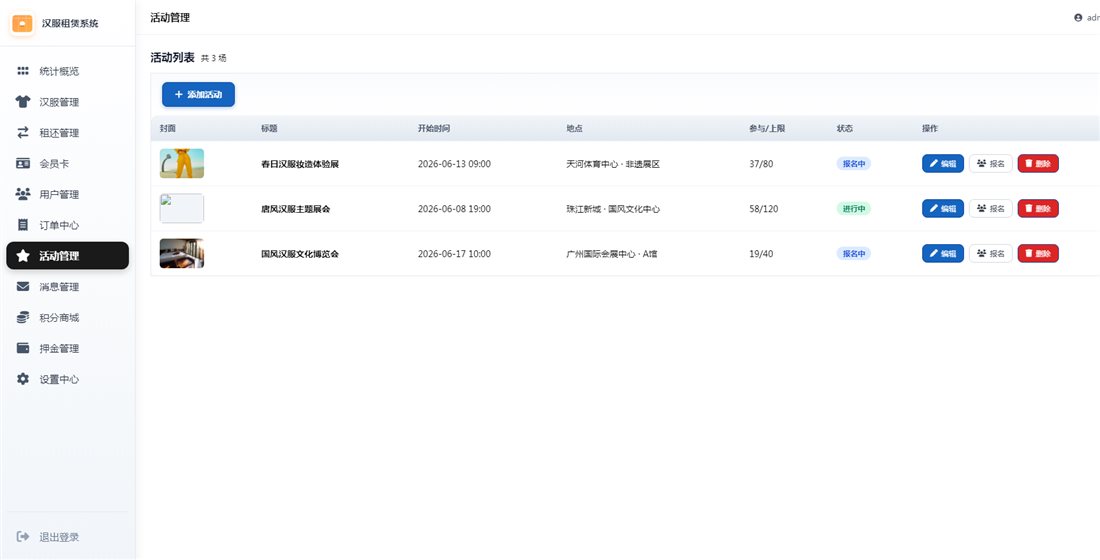This screenshot has height=560, width=1100.
Task: Click the 消息管理 envelope icon
Action: coord(23,286)
